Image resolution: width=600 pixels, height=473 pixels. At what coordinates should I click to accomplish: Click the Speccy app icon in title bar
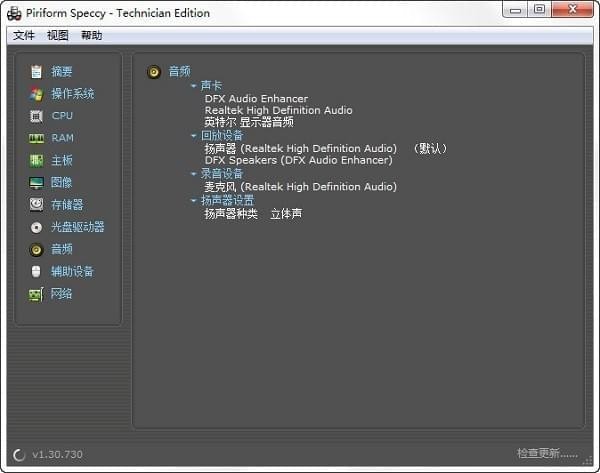(14, 13)
